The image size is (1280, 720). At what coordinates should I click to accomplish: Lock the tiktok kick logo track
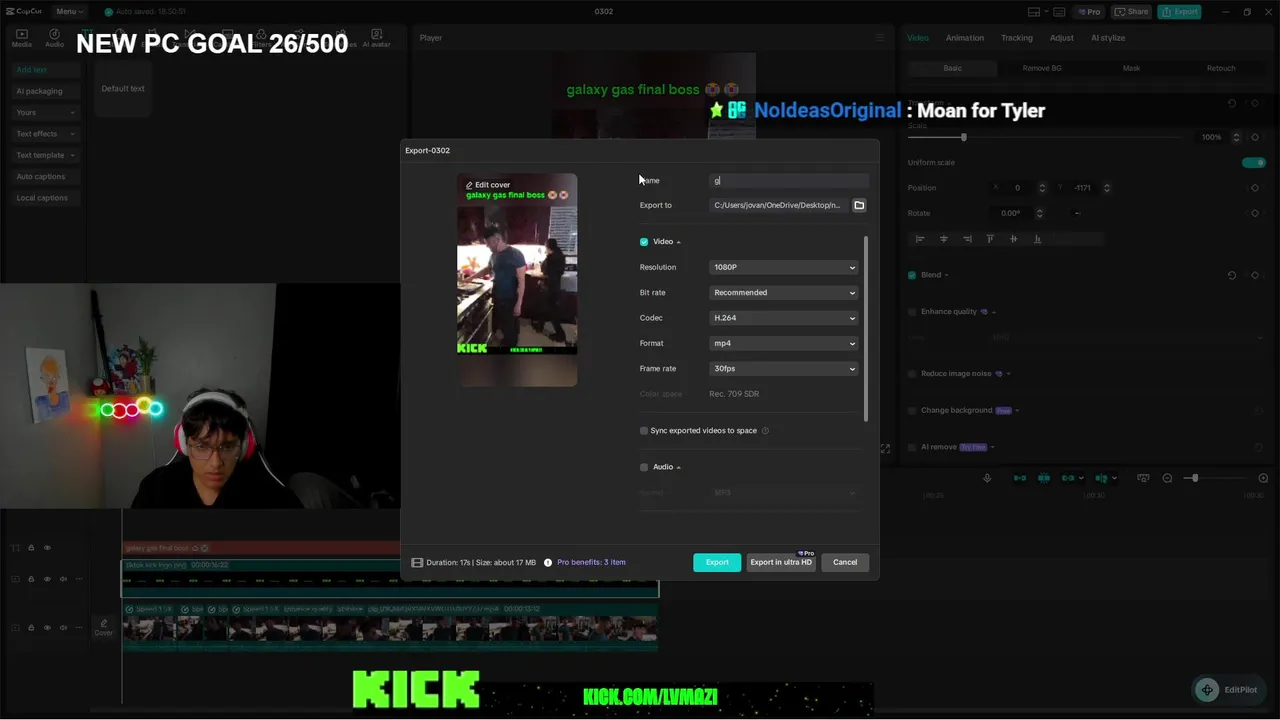[31, 579]
